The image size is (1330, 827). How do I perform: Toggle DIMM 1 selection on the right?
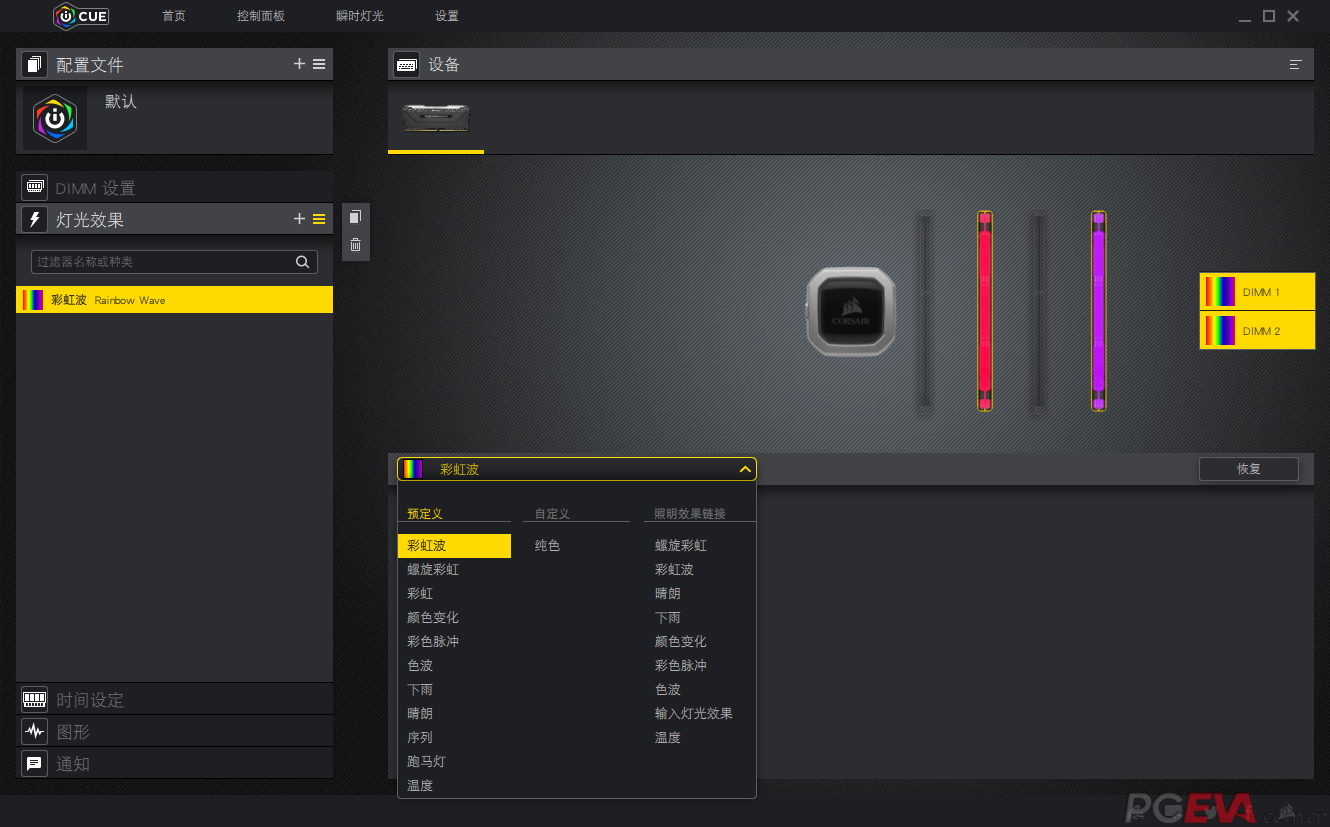click(1257, 291)
